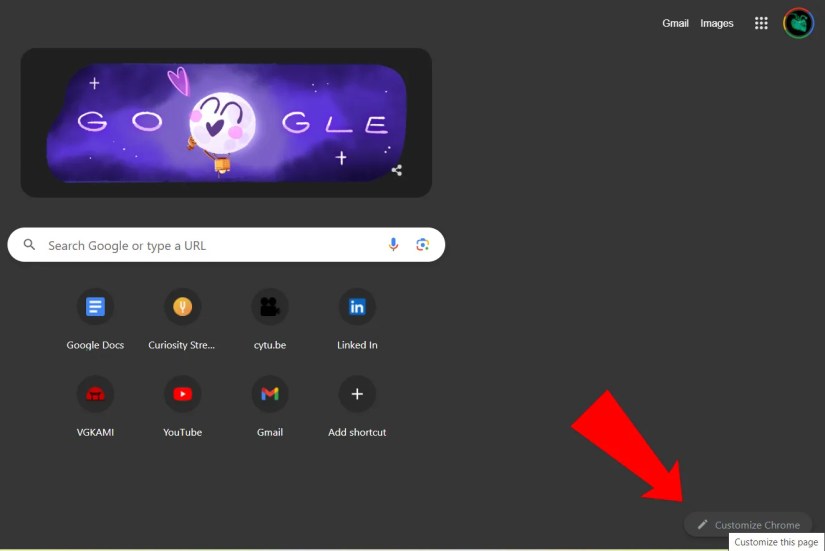Open the Google Docs shortcut
Viewport: 825px width, 551px height.
pyautogui.click(x=95, y=319)
